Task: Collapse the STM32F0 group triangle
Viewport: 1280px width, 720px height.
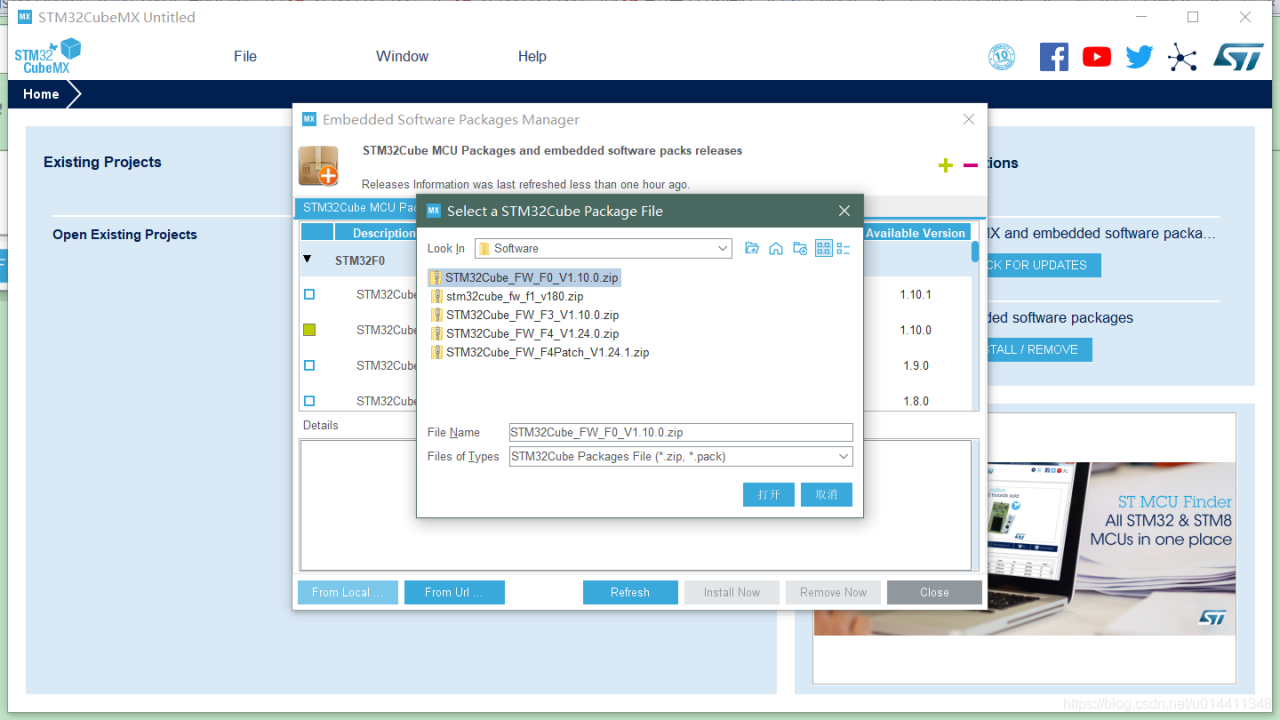Action: (x=307, y=259)
